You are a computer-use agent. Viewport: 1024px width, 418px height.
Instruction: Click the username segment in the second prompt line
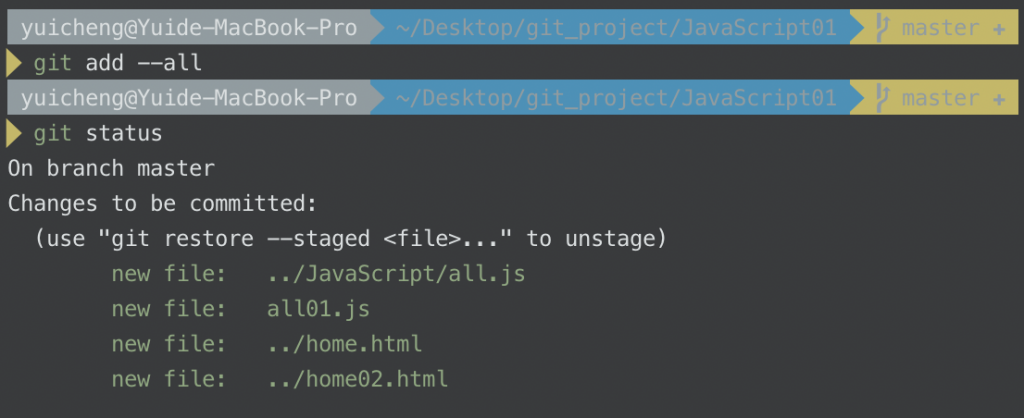(x=189, y=98)
